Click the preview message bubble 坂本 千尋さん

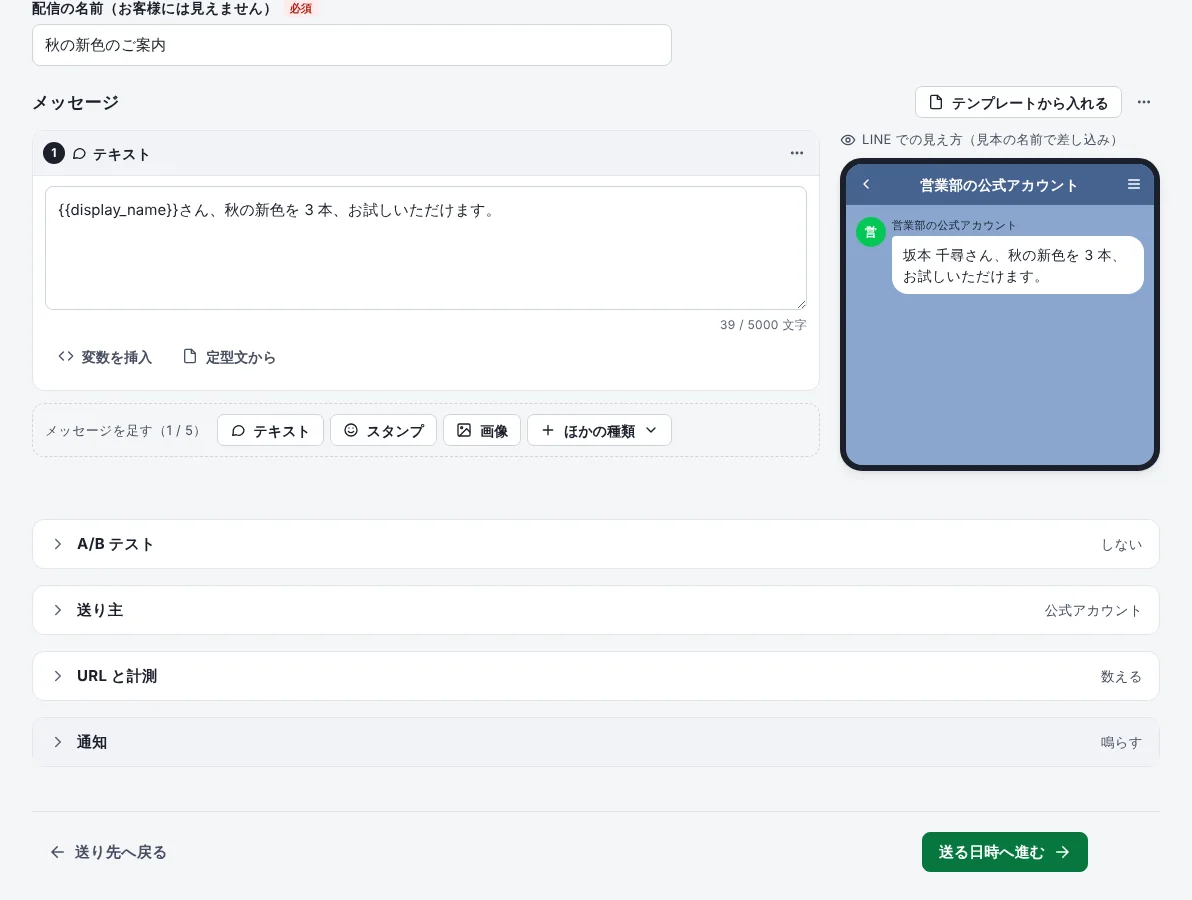tap(1017, 265)
